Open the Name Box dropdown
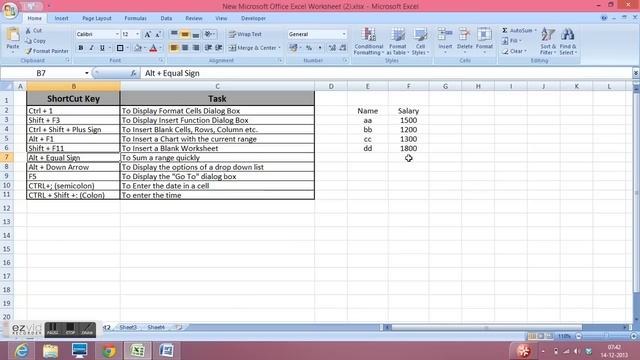The width and height of the screenshot is (640, 360). (87, 73)
